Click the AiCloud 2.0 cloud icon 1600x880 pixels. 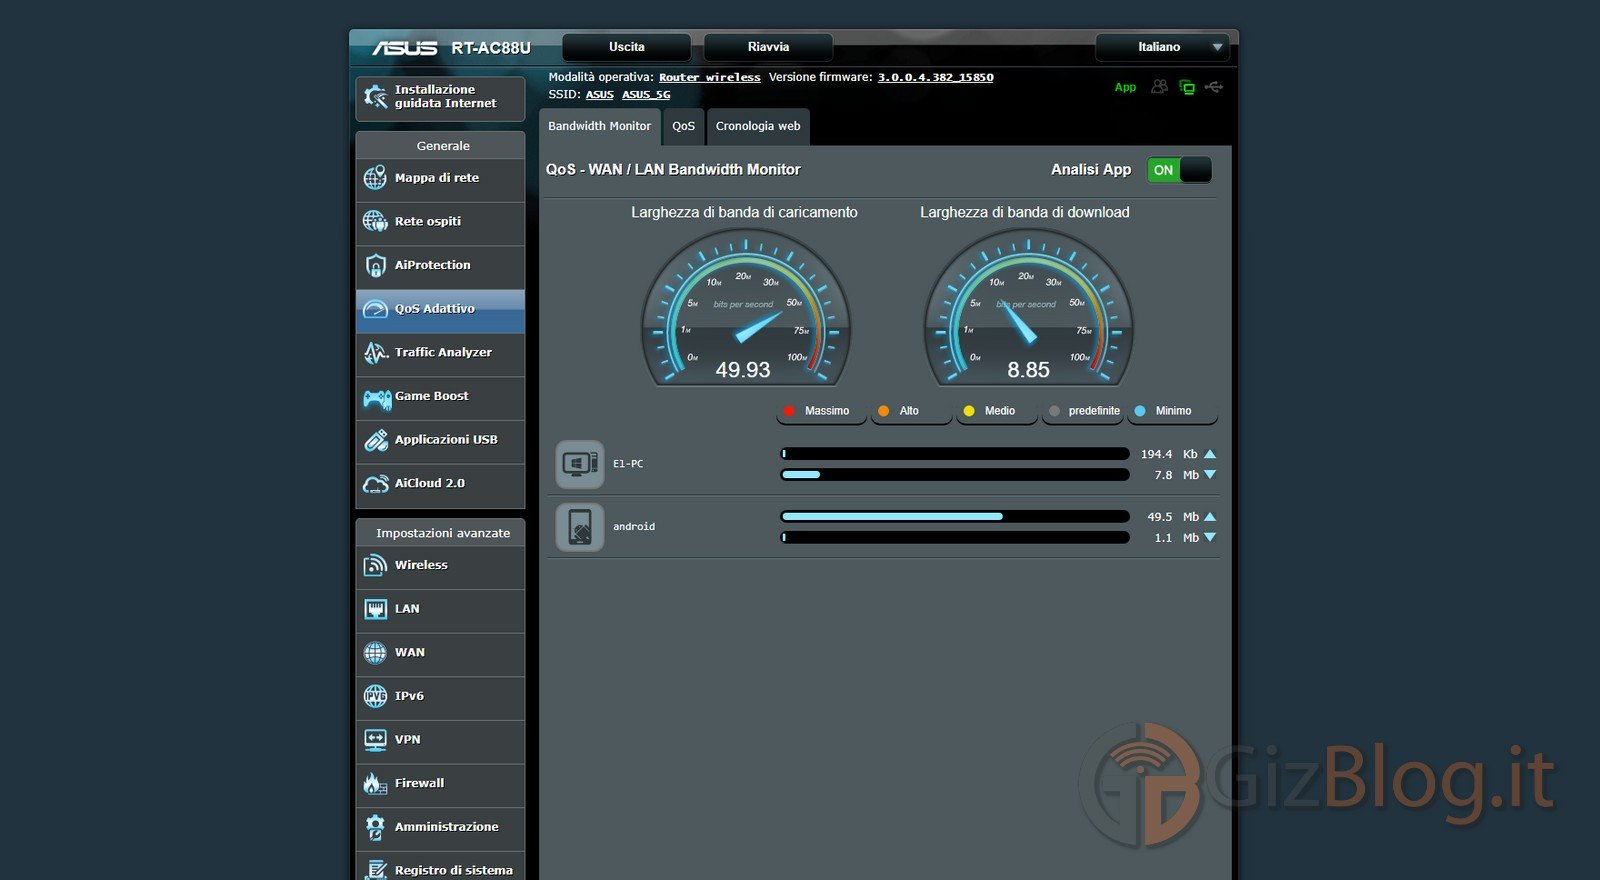point(375,484)
